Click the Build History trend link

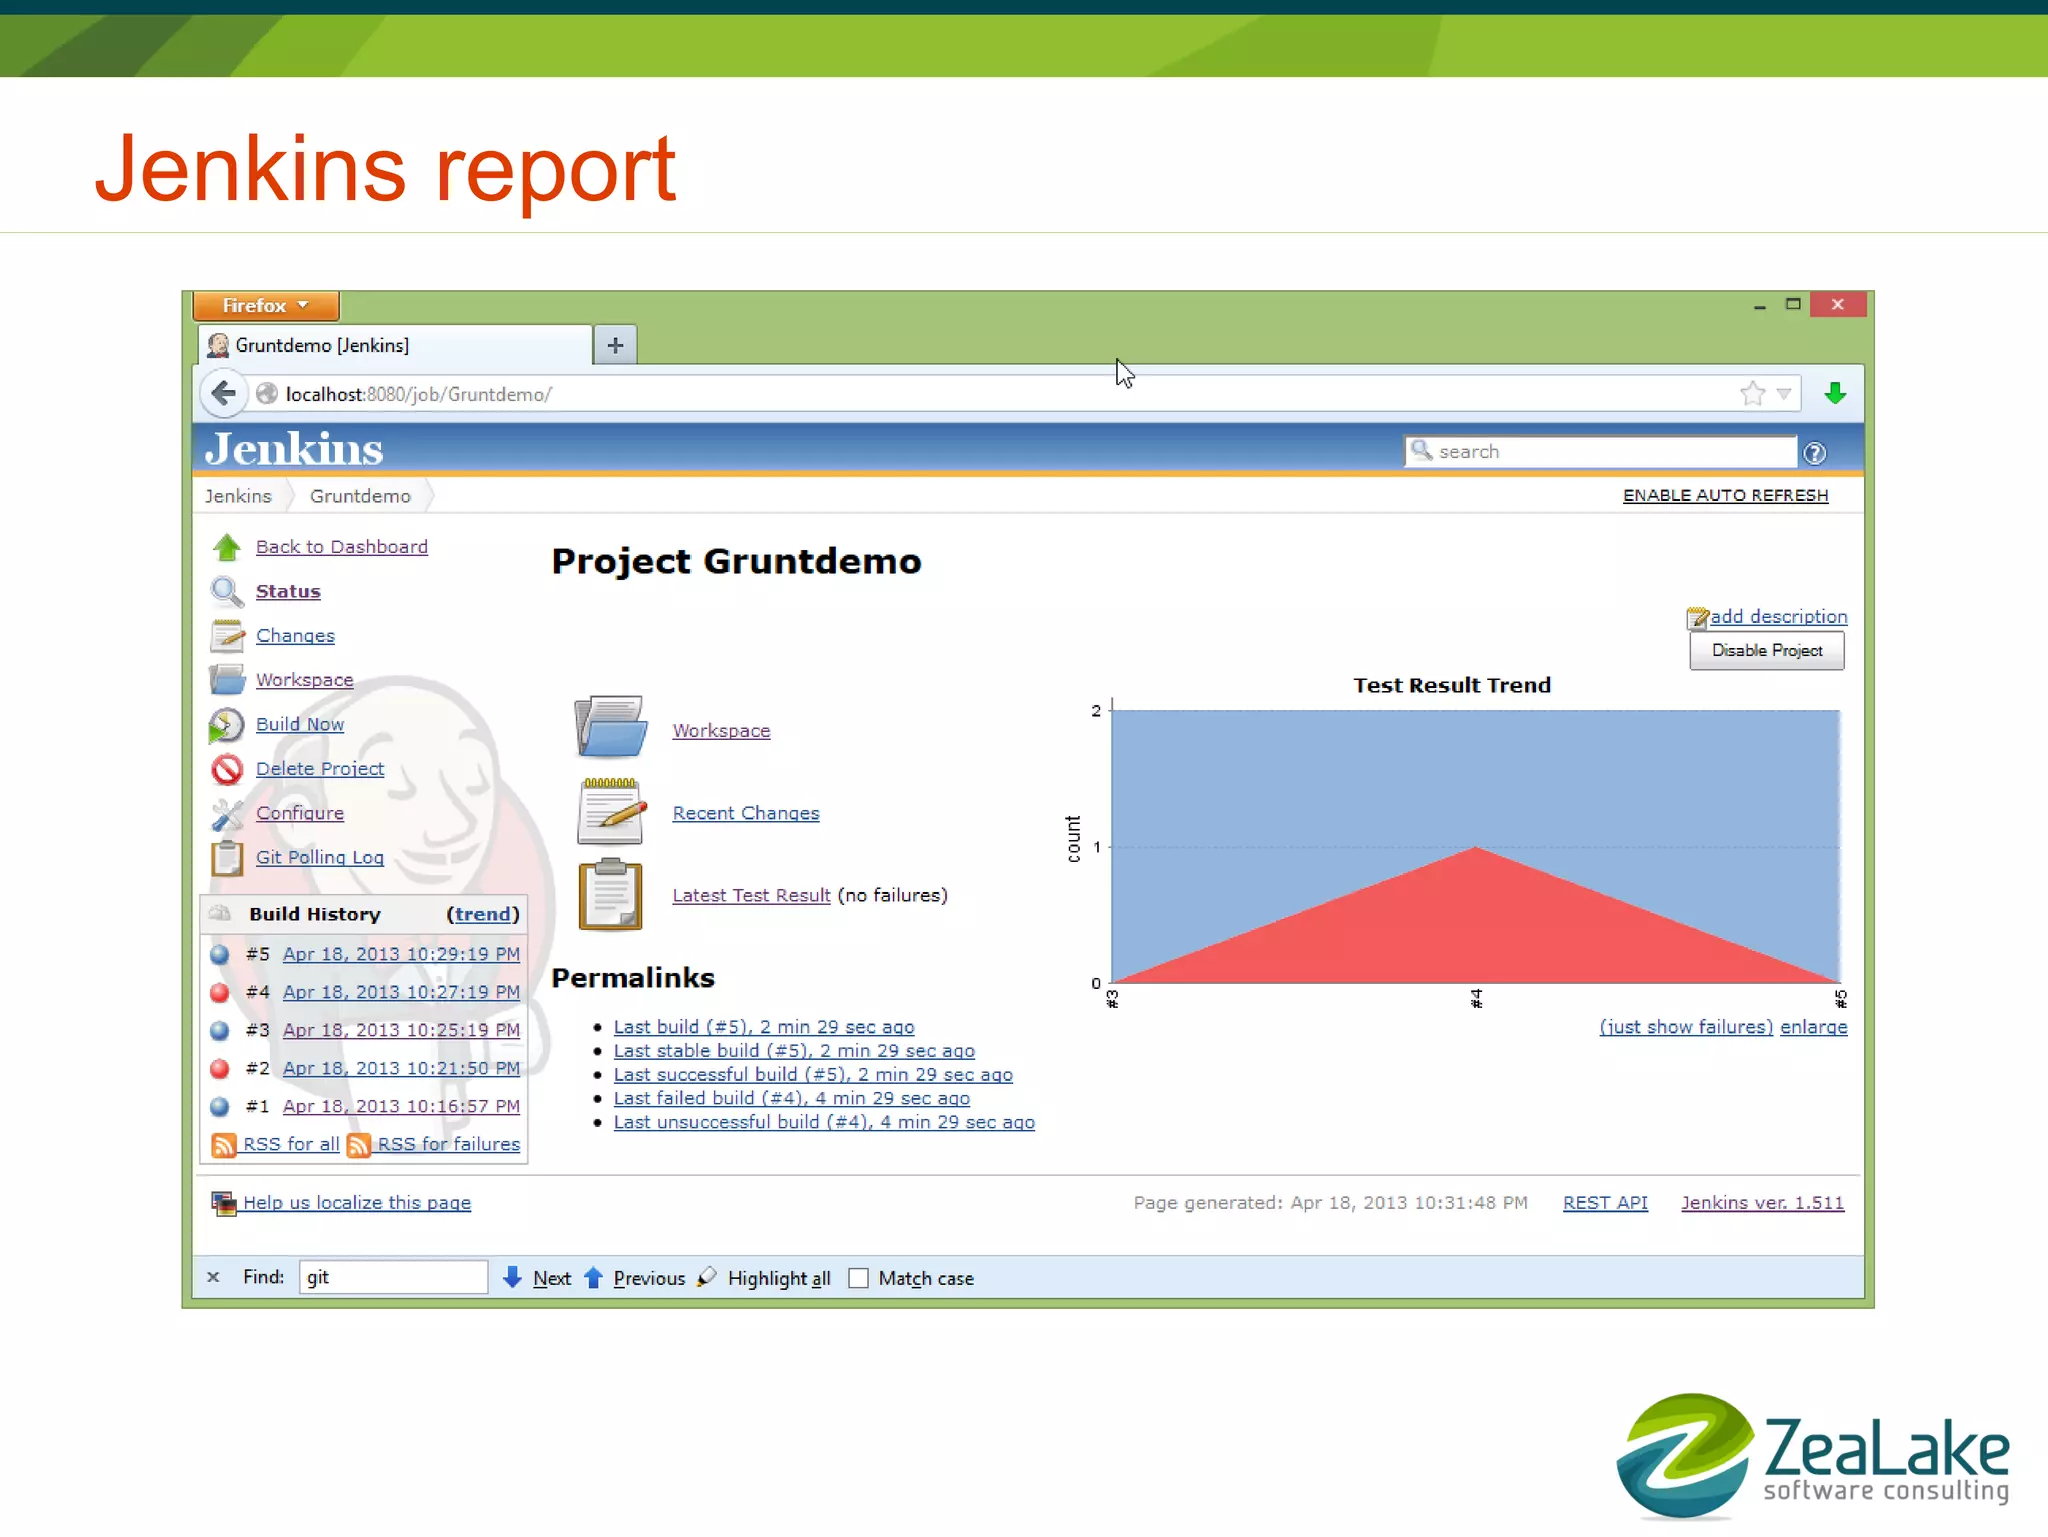[x=483, y=914]
